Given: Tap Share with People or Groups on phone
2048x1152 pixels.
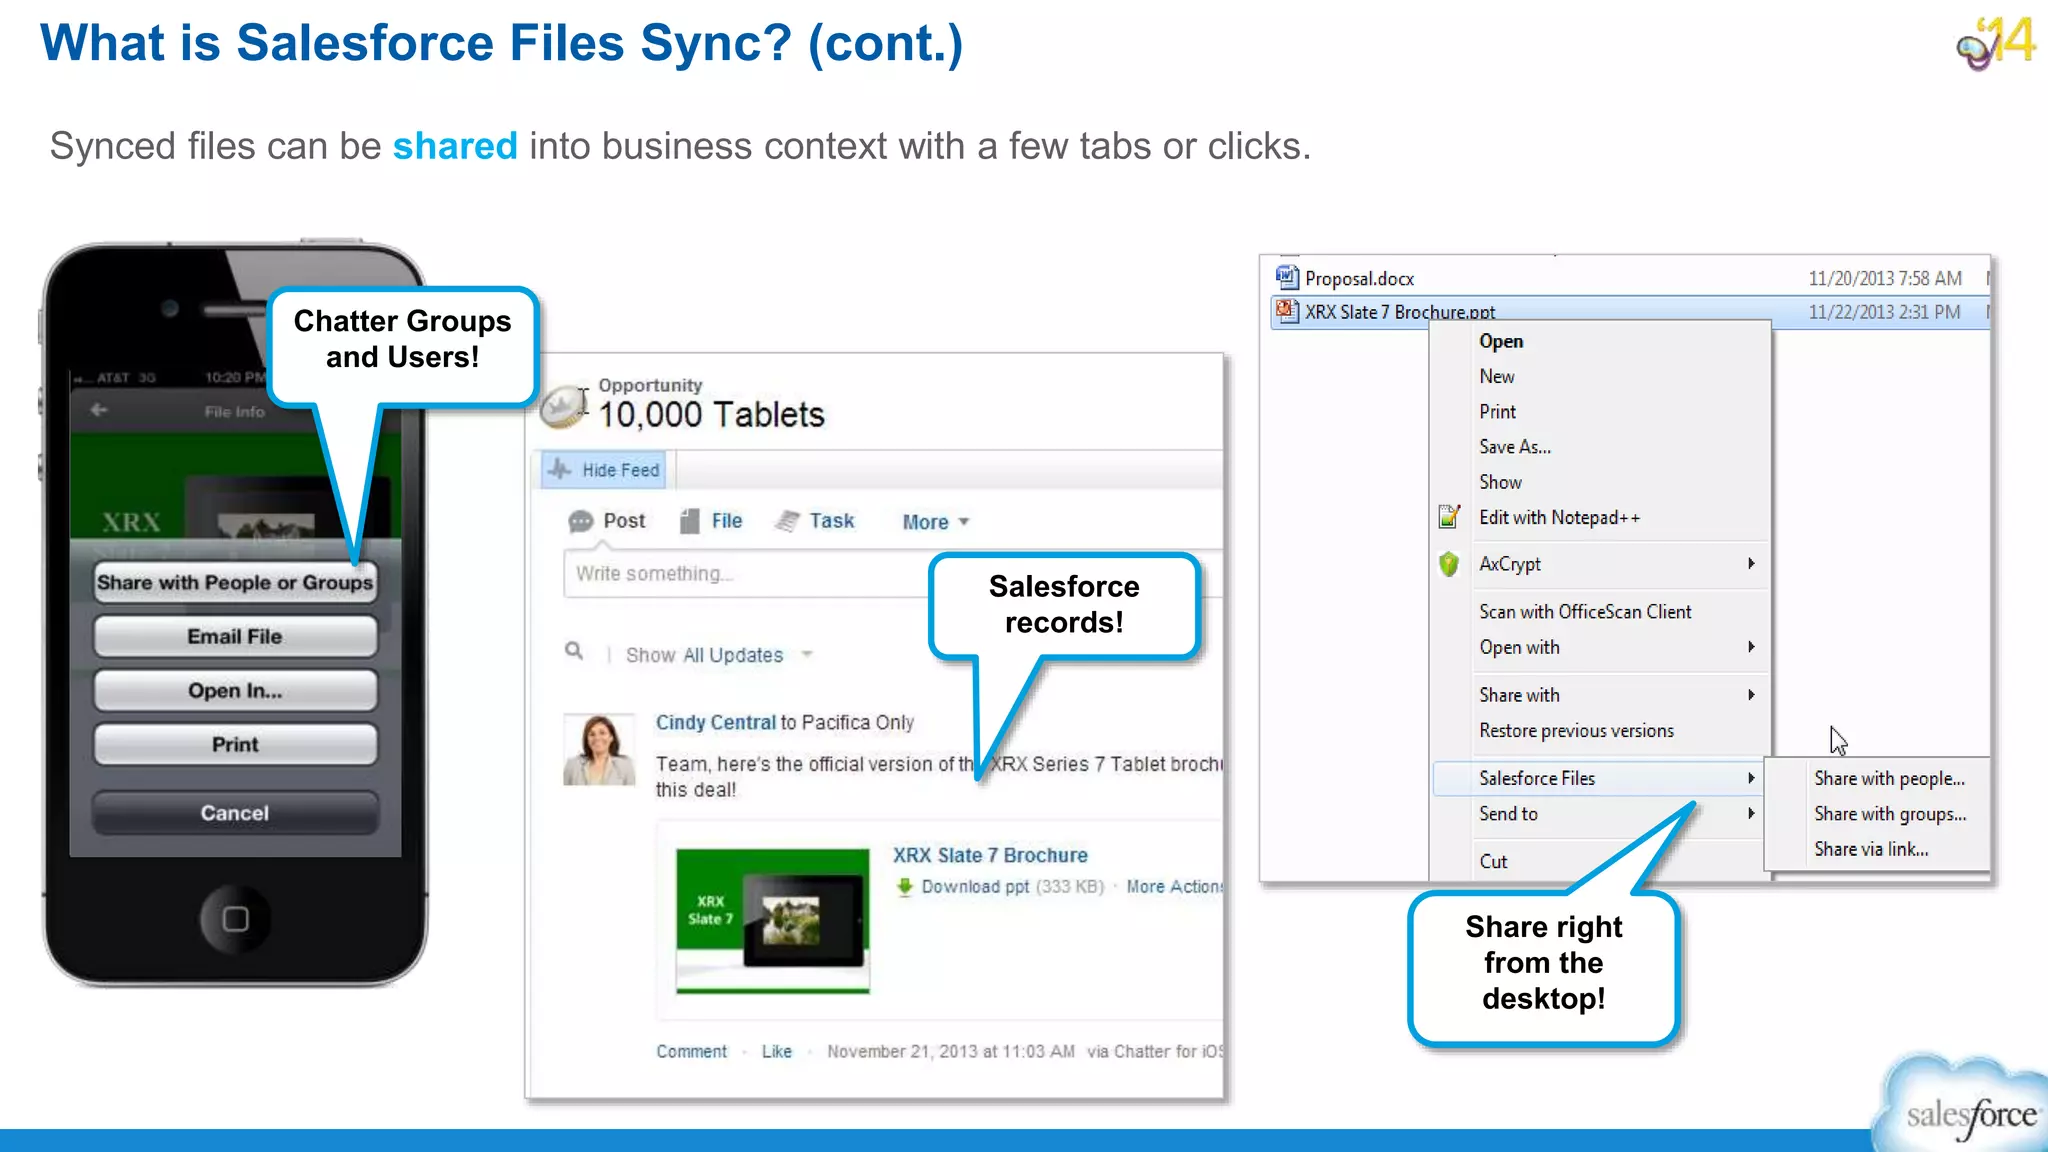Looking at the screenshot, I should [235, 582].
